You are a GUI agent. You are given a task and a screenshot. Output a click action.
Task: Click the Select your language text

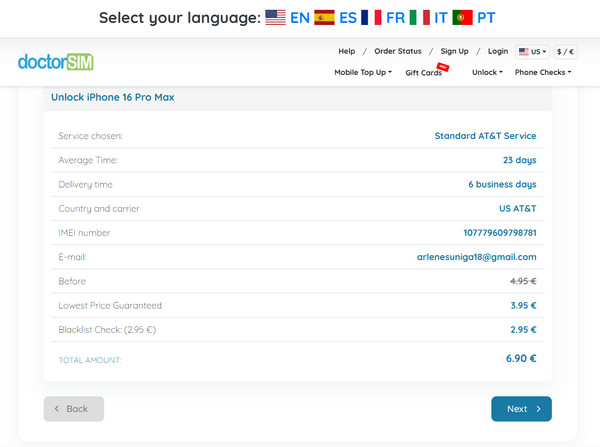pyautogui.click(x=180, y=18)
